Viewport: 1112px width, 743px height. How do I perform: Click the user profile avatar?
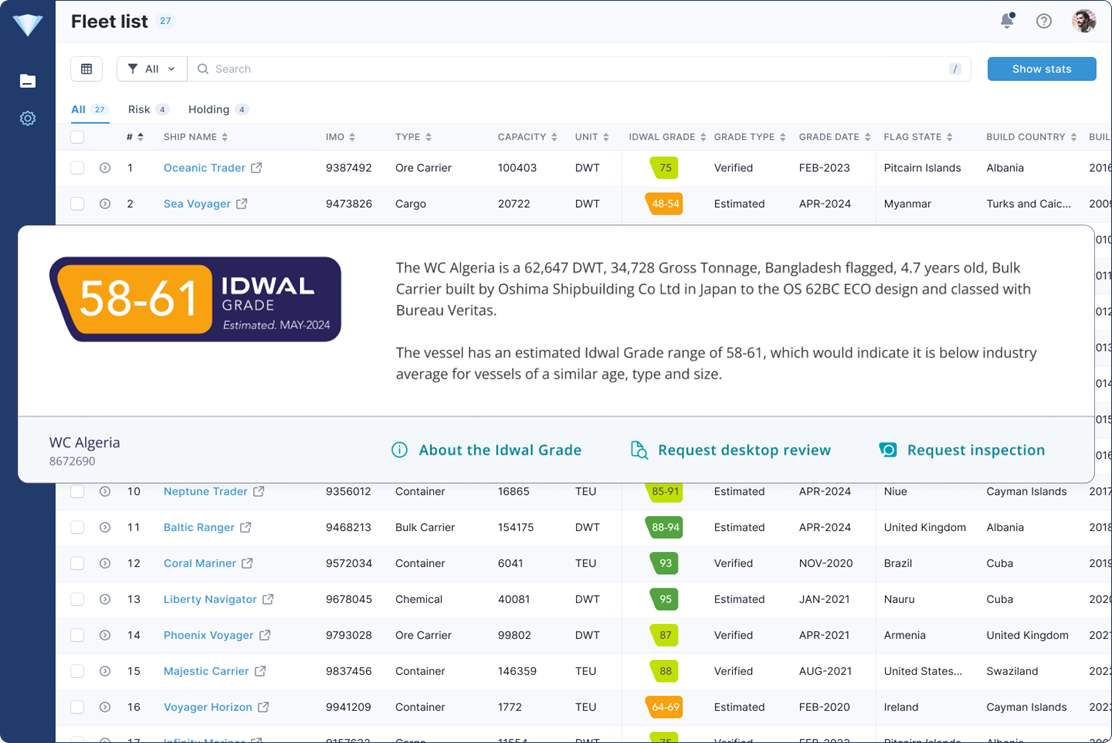1083,21
